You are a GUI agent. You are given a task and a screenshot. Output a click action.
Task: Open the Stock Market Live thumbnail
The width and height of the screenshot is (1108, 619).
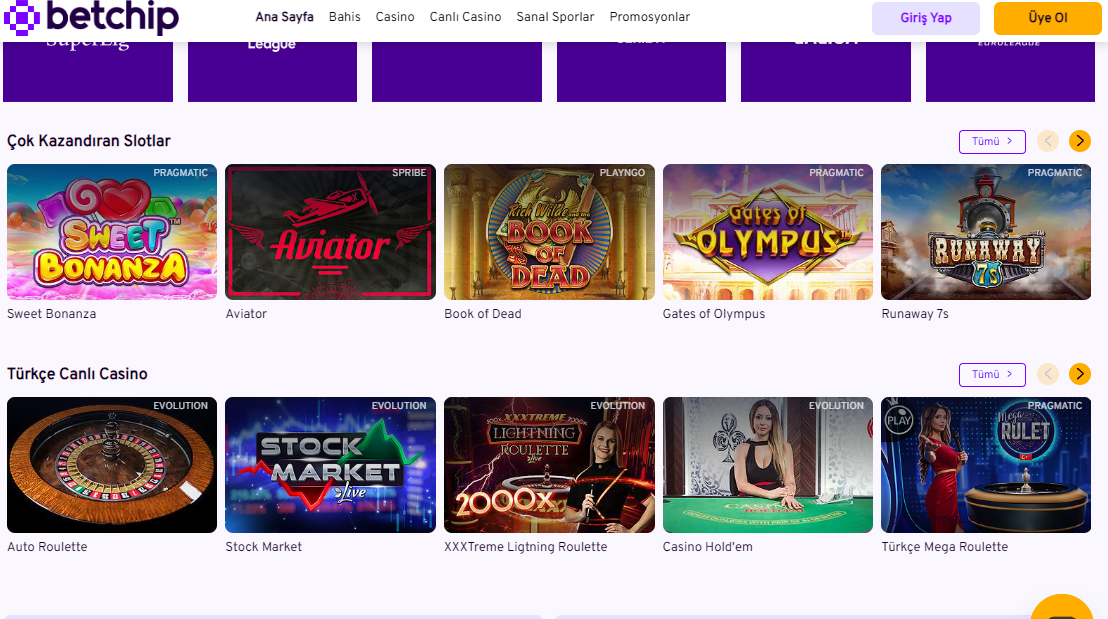coord(330,465)
